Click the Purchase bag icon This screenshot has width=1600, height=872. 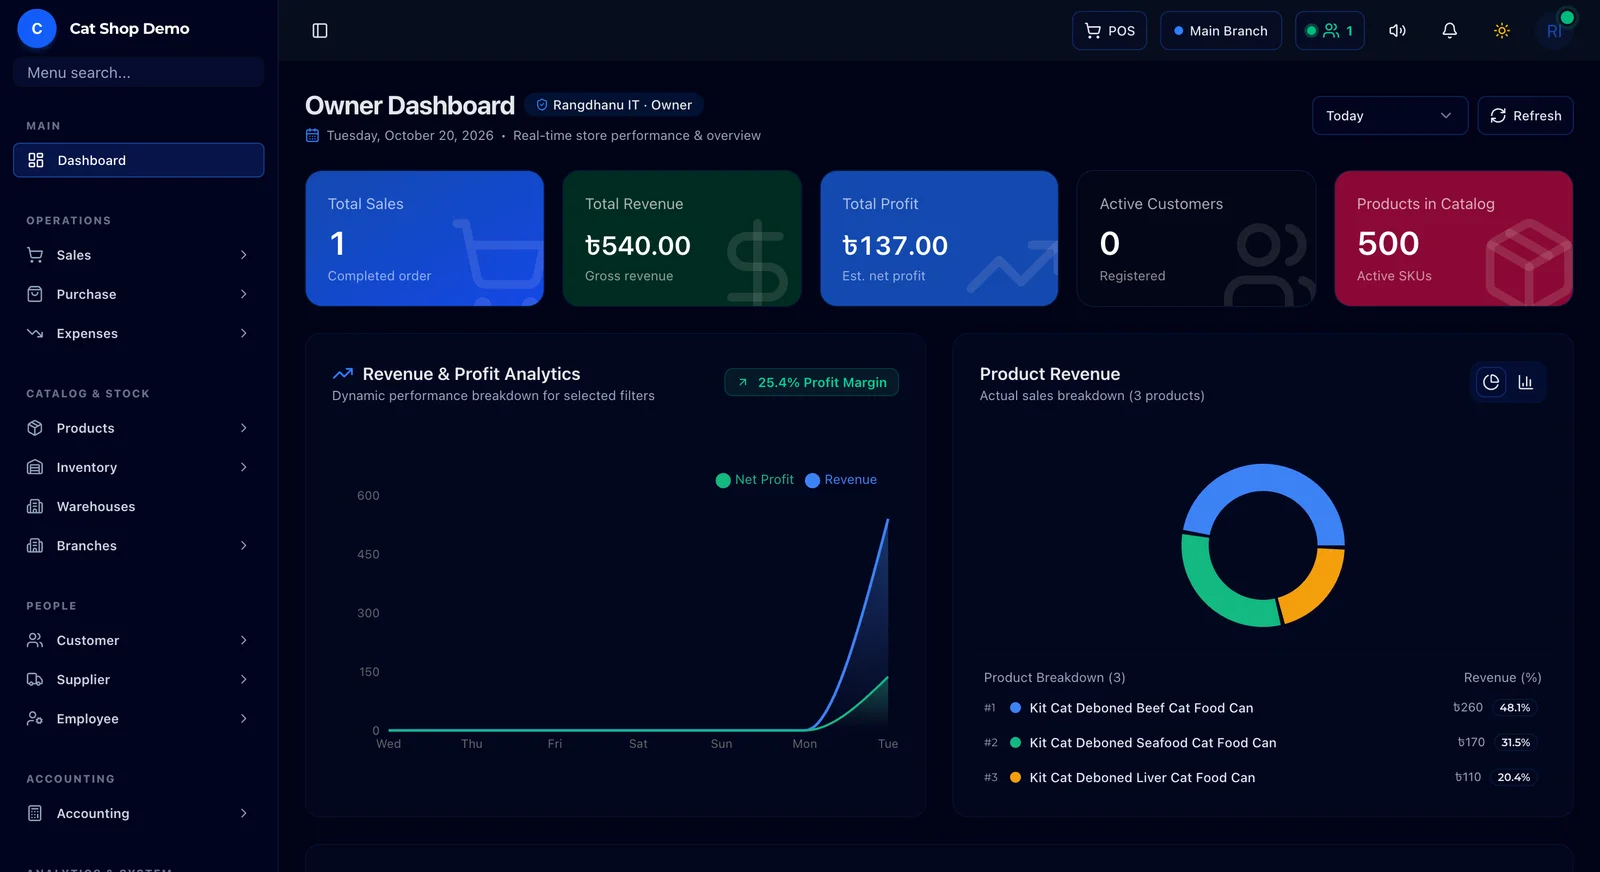[x=35, y=294]
